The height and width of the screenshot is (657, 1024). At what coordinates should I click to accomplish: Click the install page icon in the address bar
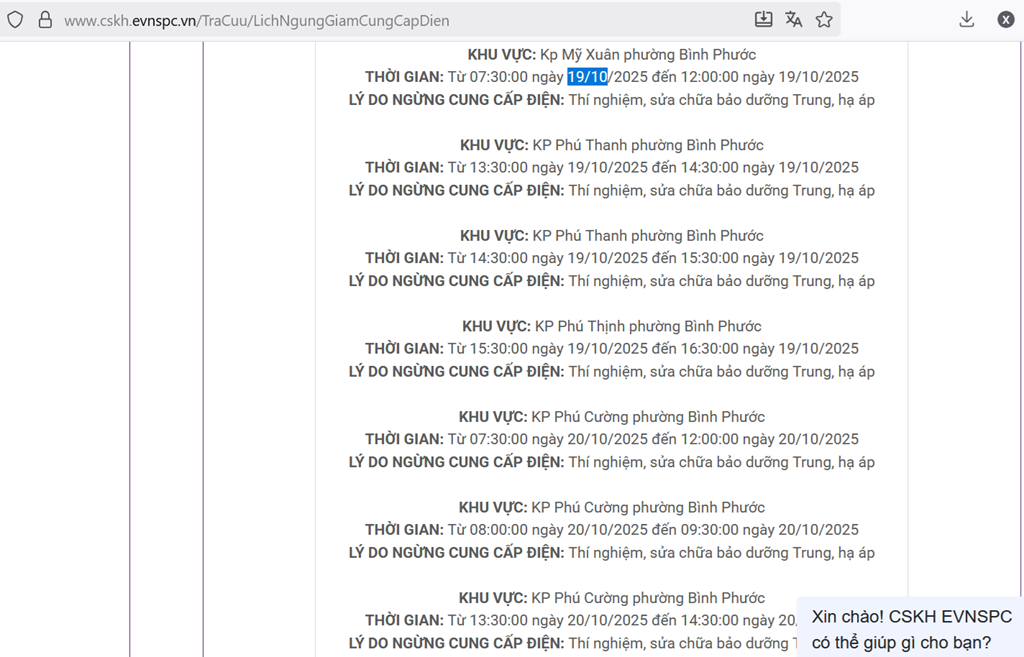tap(763, 20)
